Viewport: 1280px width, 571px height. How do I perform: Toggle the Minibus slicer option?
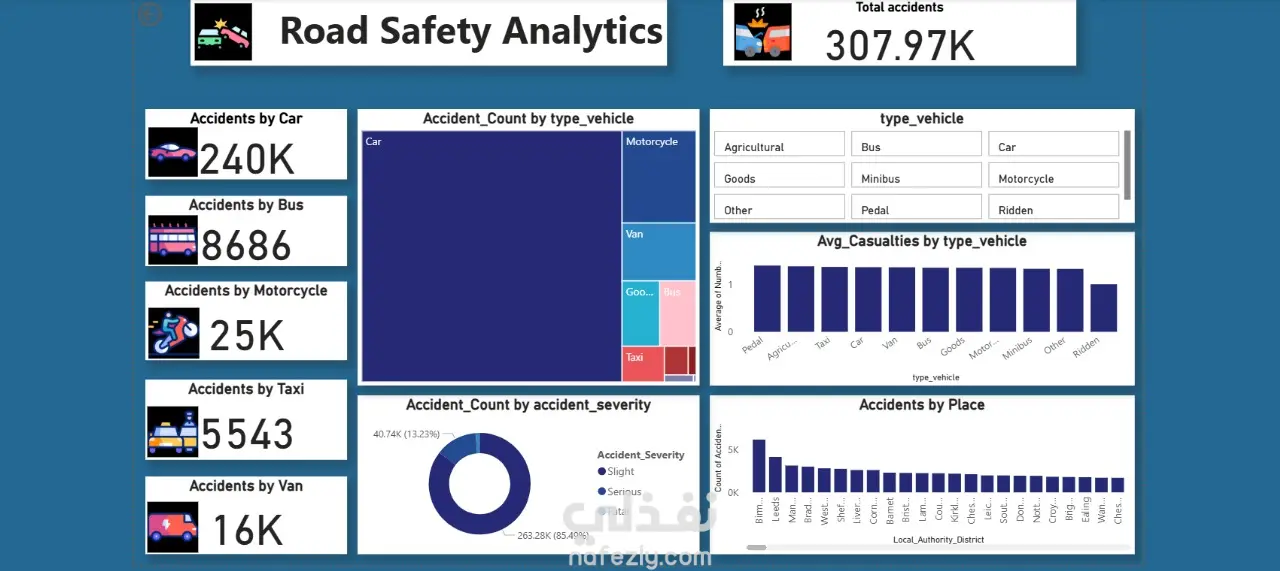pos(917,175)
